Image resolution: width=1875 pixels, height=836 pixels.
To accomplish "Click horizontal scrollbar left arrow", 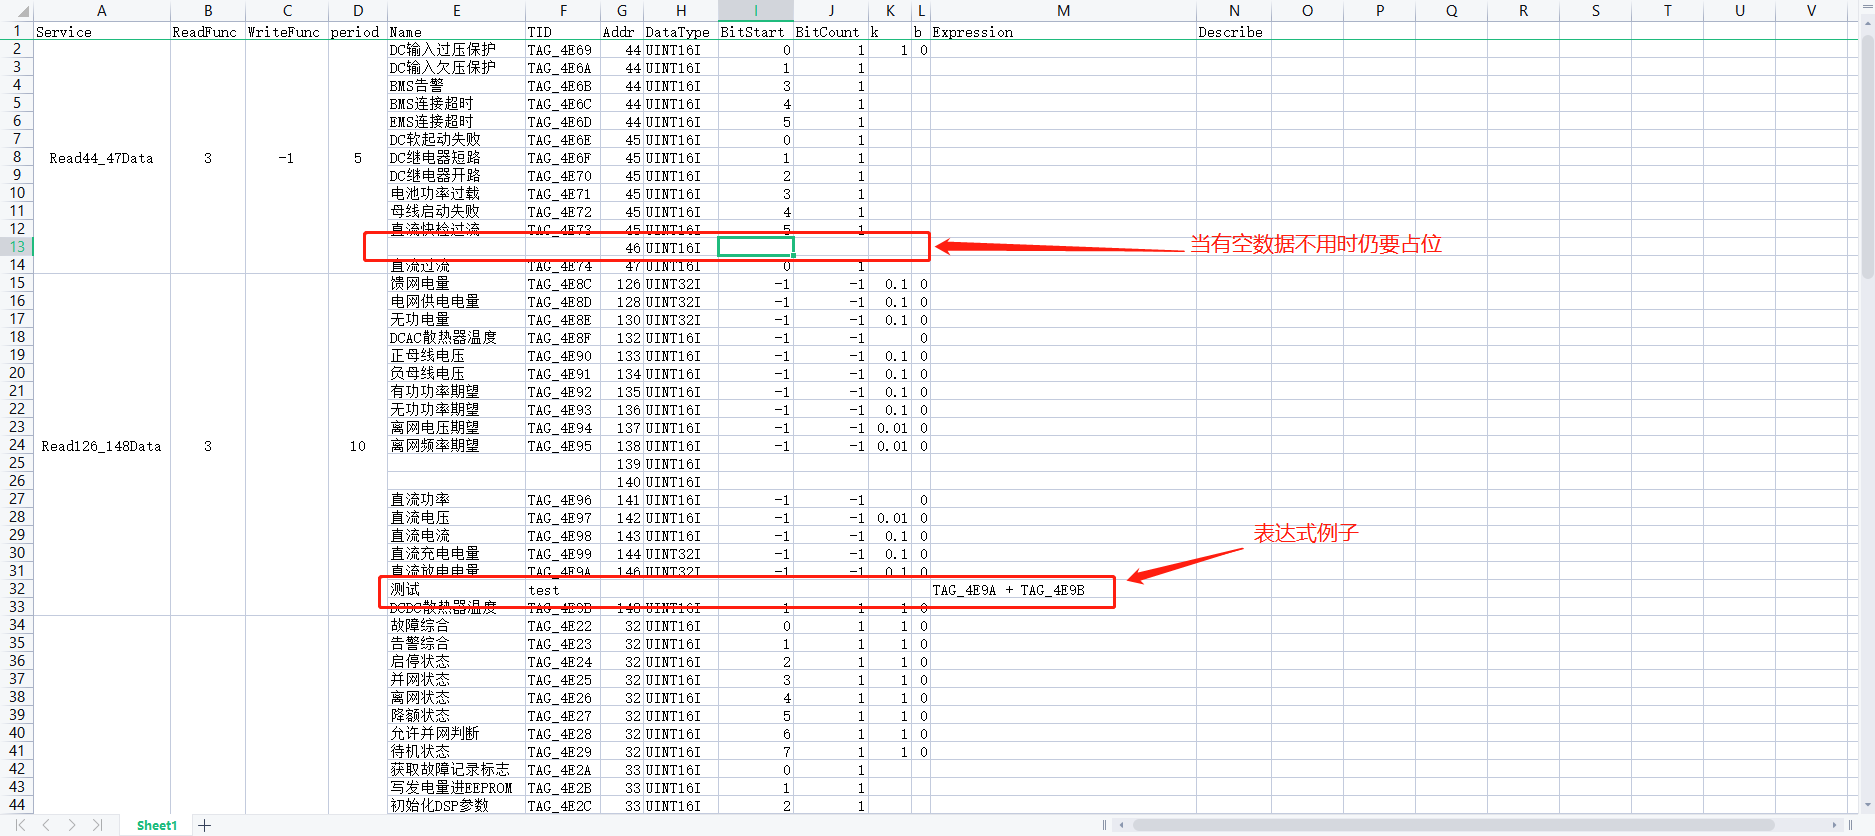I will (x=1122, y=825).
